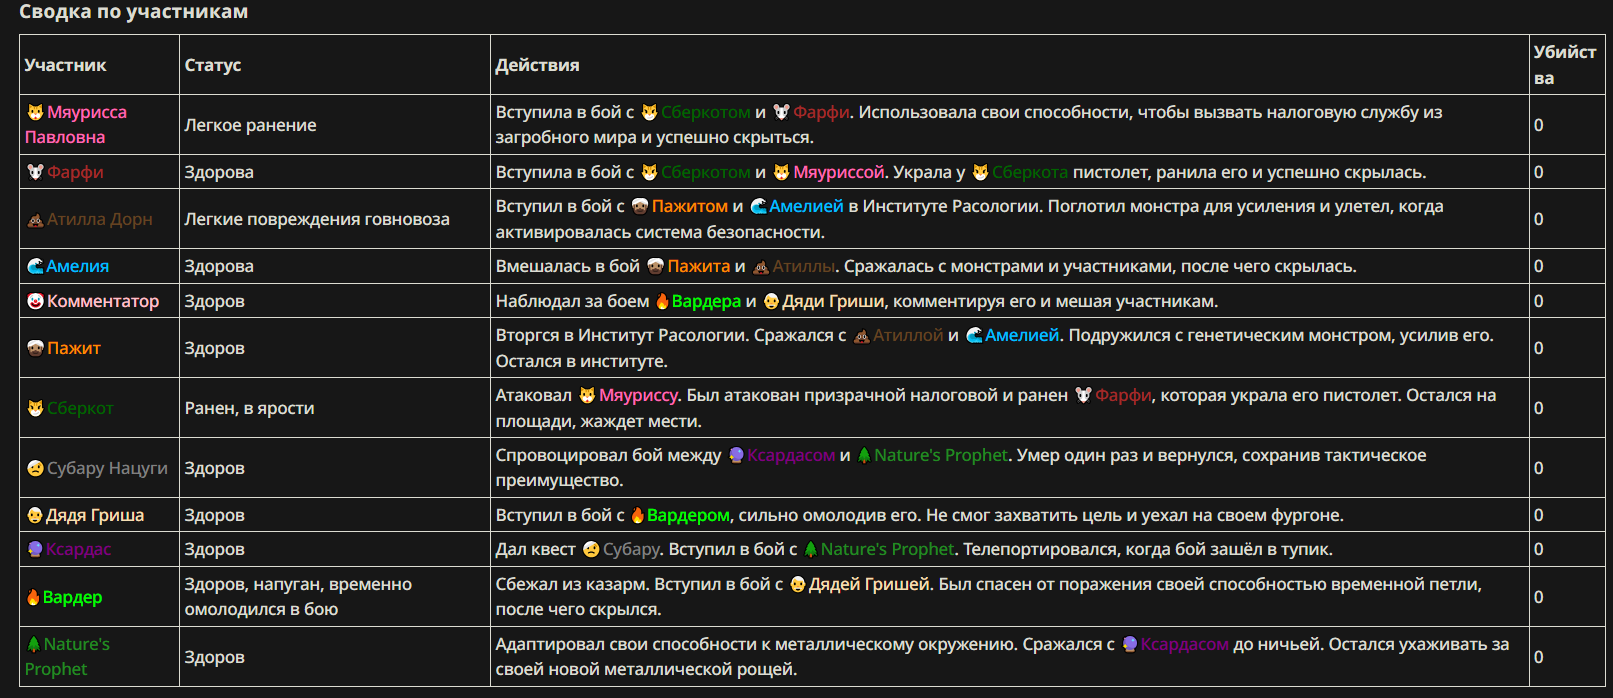
Task: Click the fire emoji before Вардера in Комментатор's actions
Action: 662,301
